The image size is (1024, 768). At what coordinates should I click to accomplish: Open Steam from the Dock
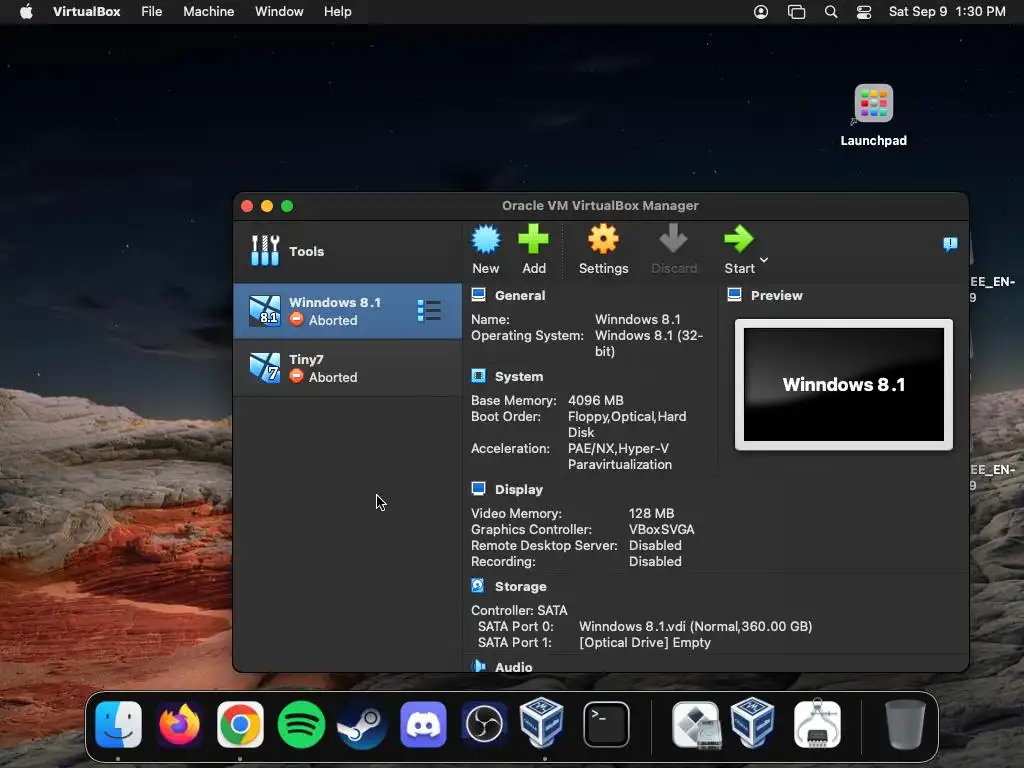362,724
